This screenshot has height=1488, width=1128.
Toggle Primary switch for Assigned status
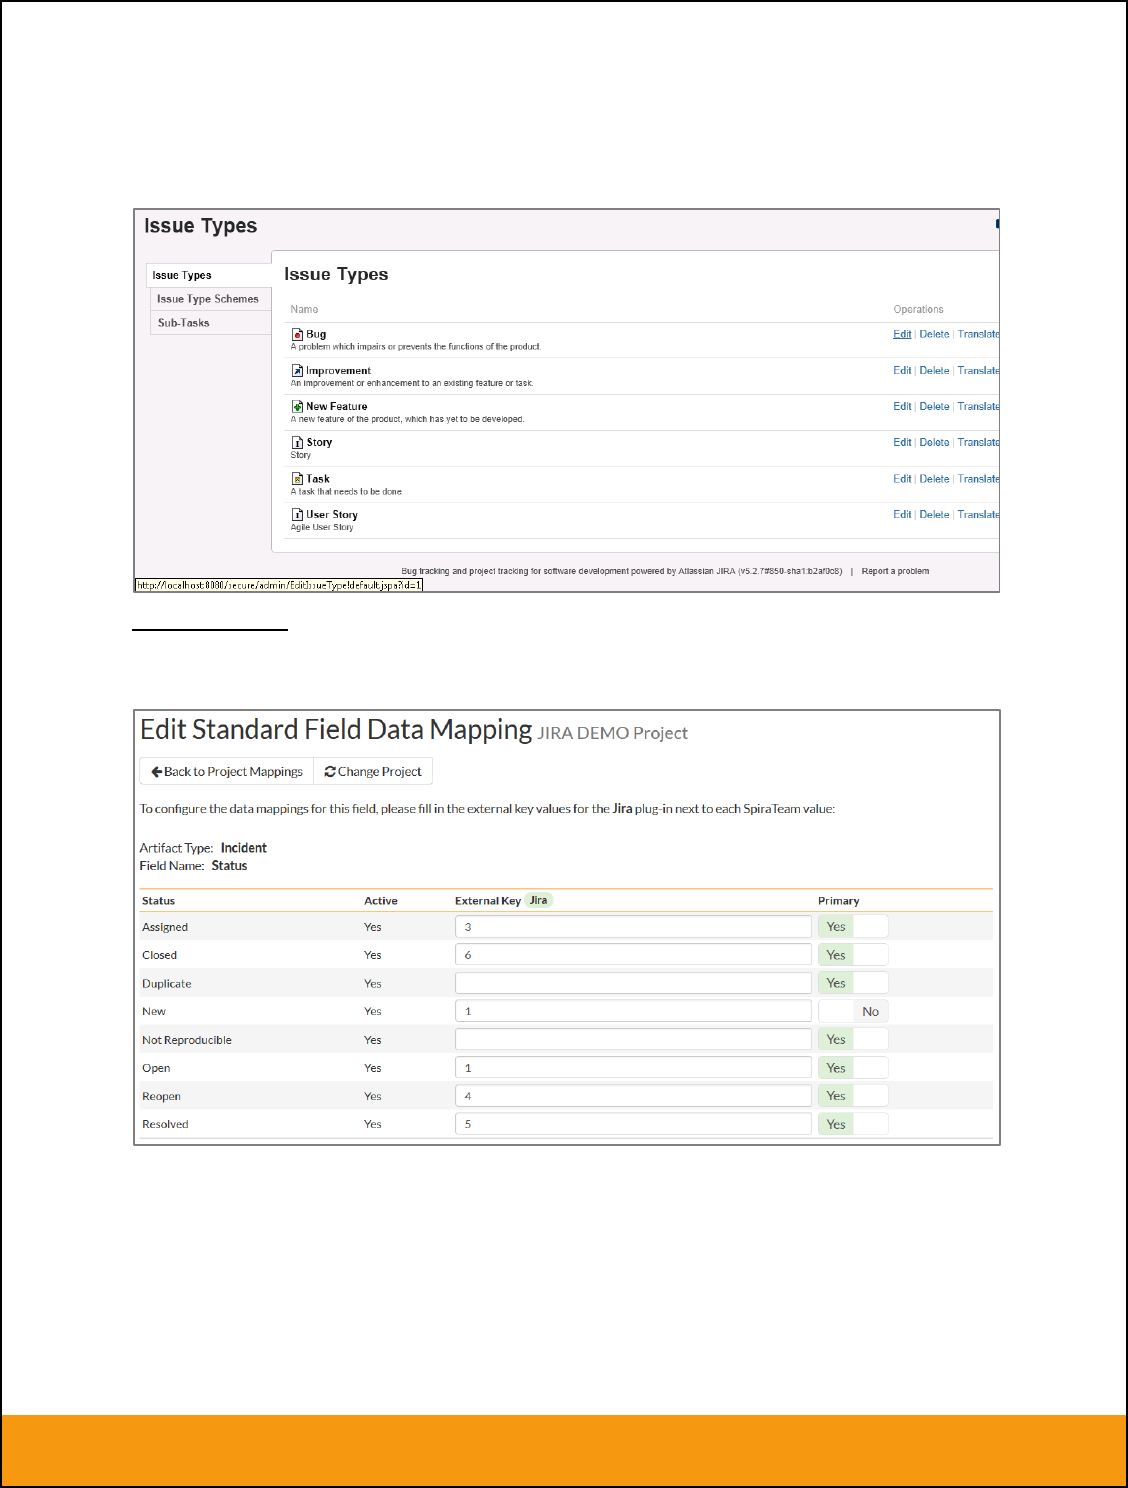click(852, 927)
